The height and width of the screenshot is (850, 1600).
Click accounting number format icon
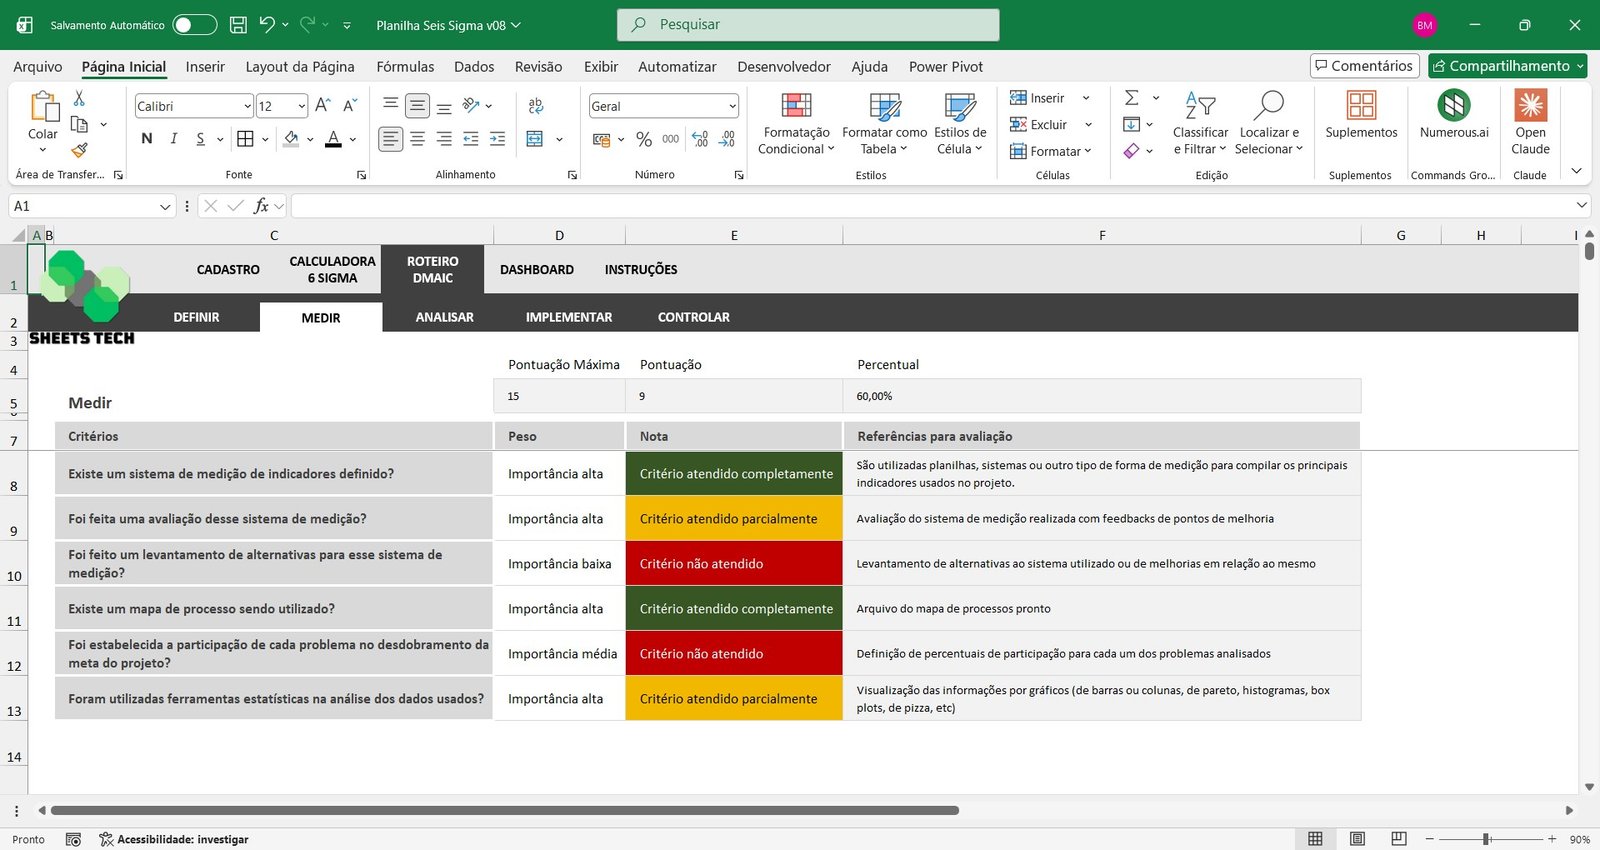[x=601, y=139]
